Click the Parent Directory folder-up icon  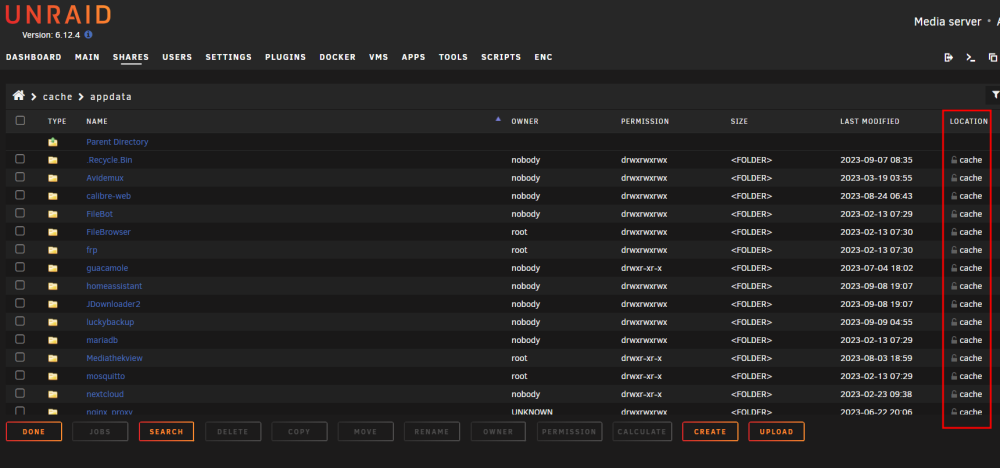[52, 142]
